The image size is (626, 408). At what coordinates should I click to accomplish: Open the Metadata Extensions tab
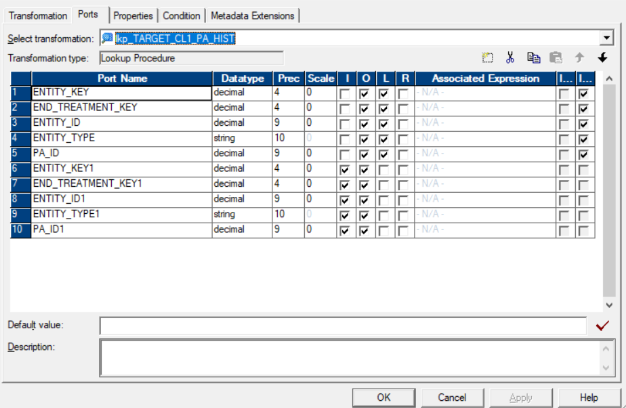tap(252, 16)
